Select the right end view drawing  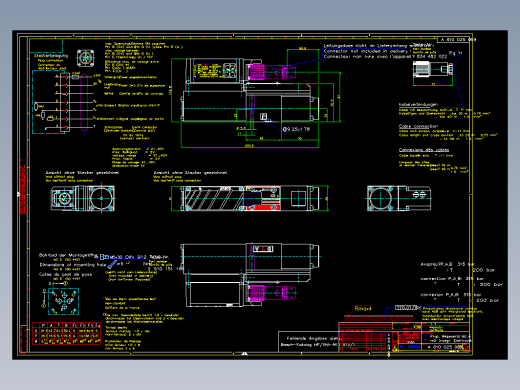coord(399,198)
